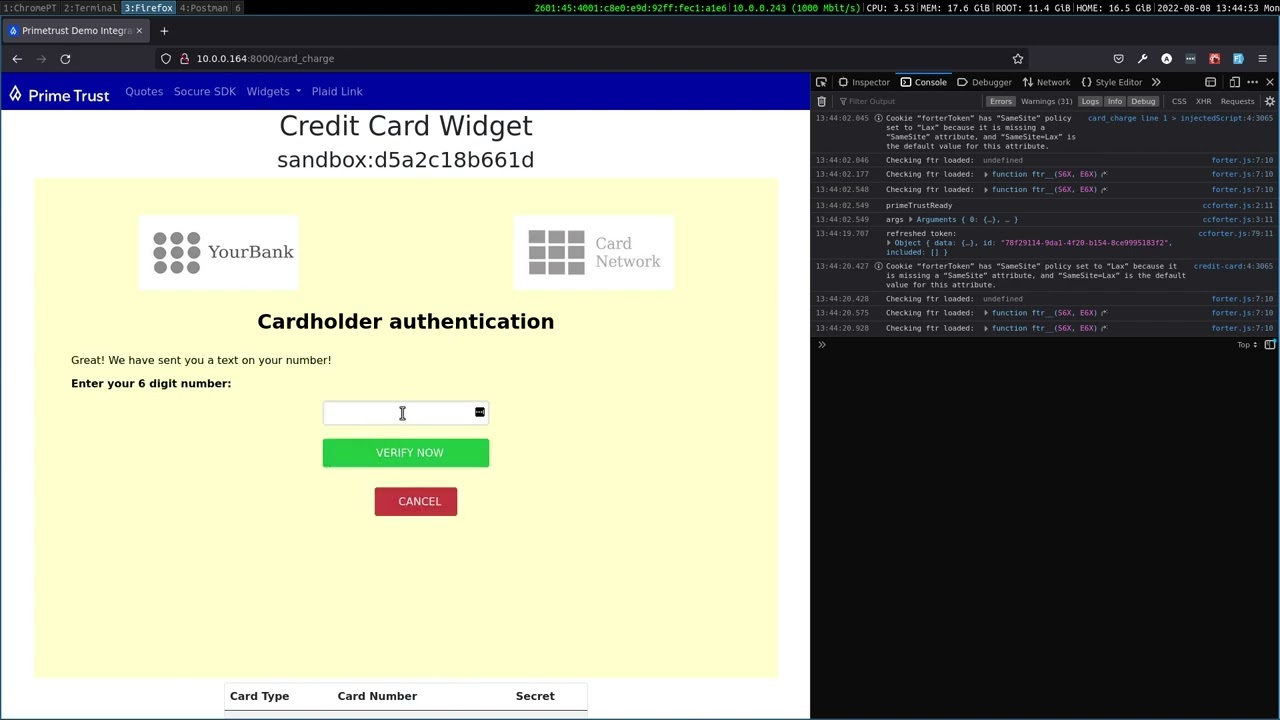Screen dimensions: 1280x720
Task: Toggle the Logs filter
Action: (1090, 101)
